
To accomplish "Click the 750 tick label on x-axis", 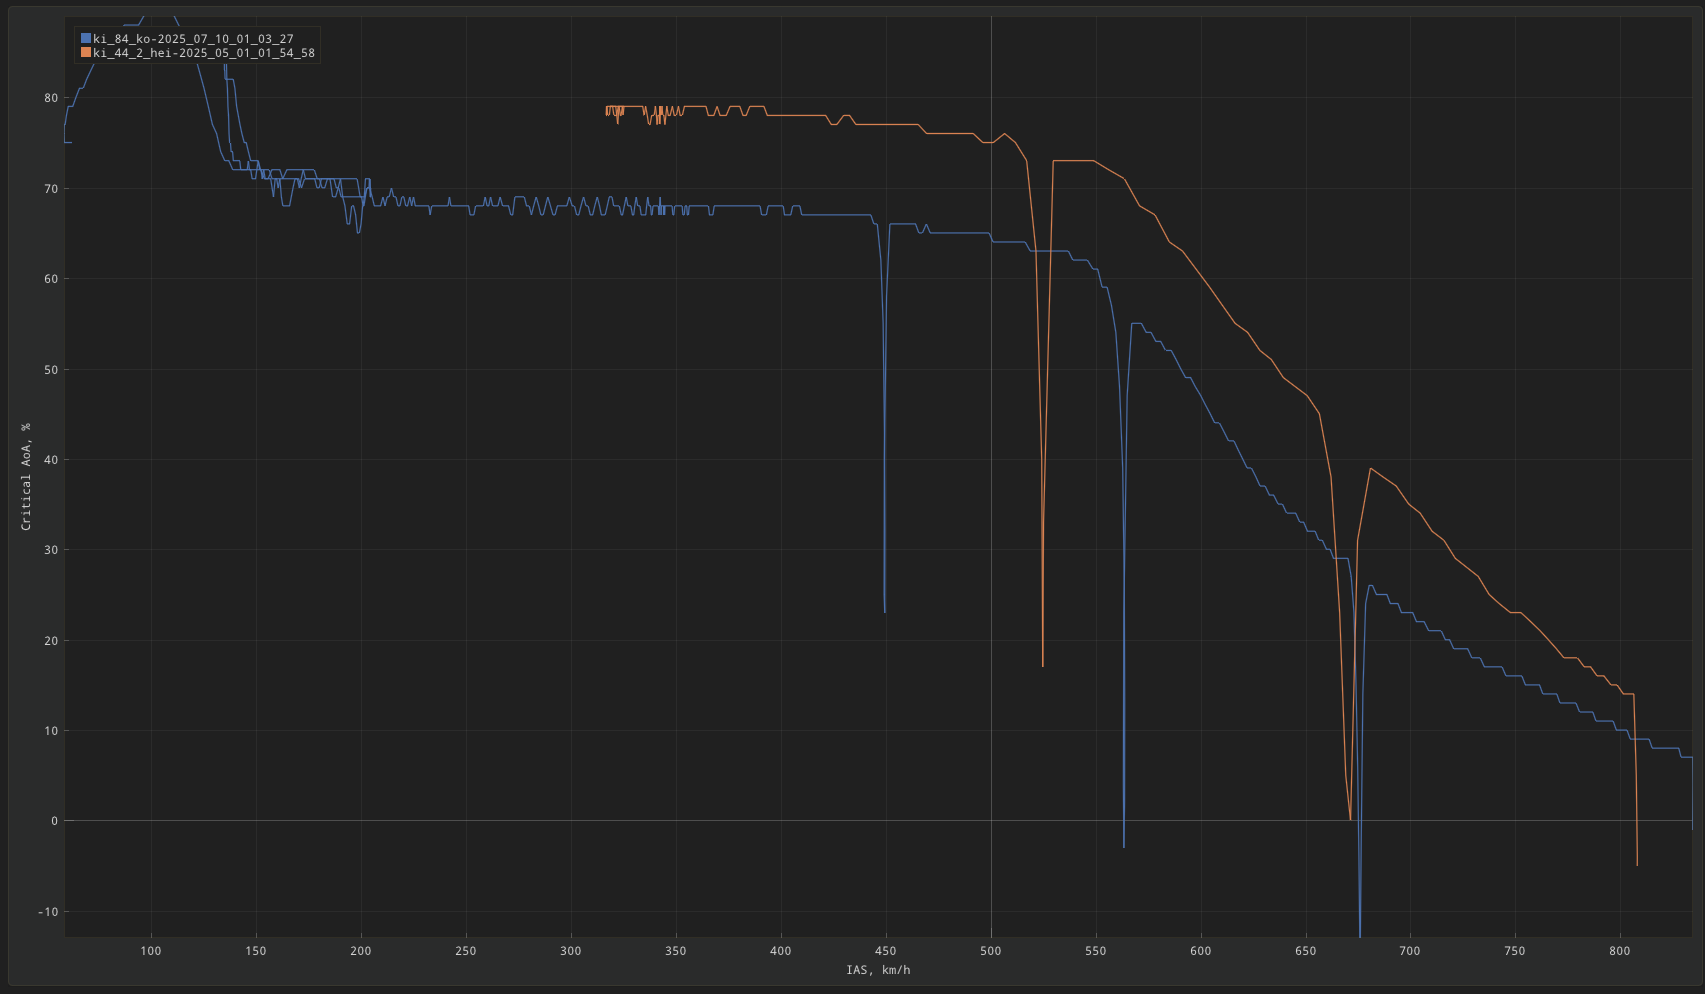I will pos(1515,951).
